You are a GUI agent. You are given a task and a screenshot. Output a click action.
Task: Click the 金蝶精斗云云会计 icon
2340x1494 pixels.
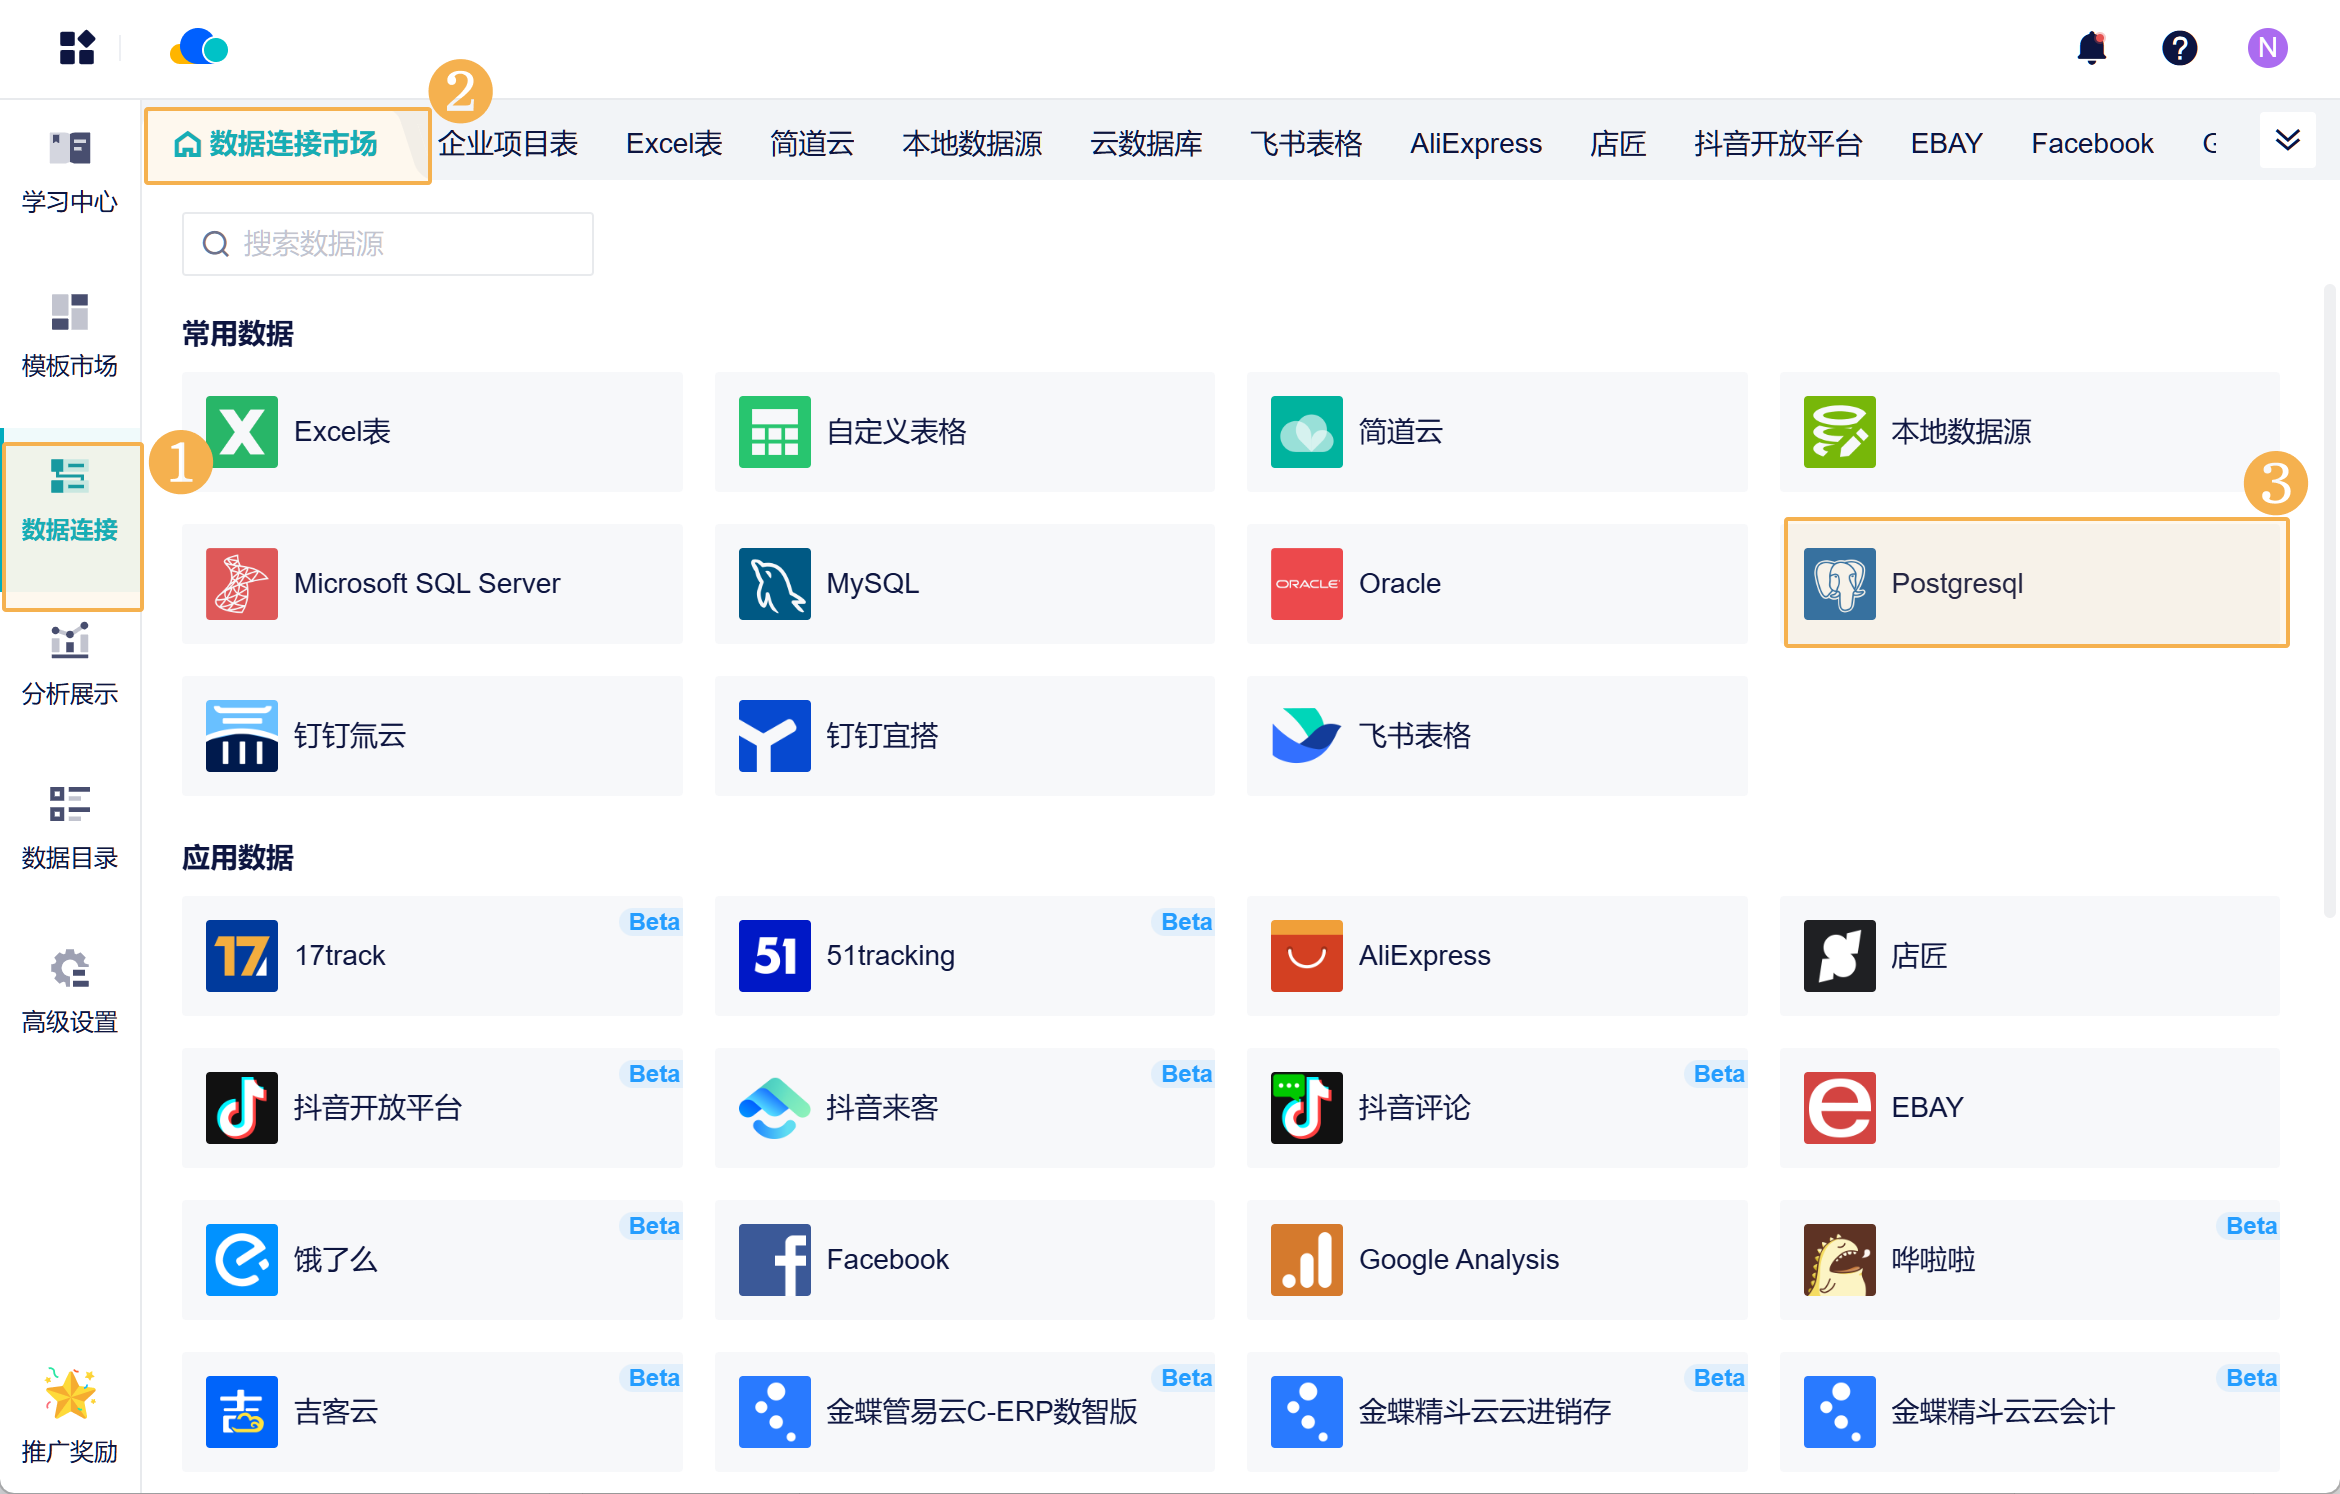[x=1840, y=1412]
